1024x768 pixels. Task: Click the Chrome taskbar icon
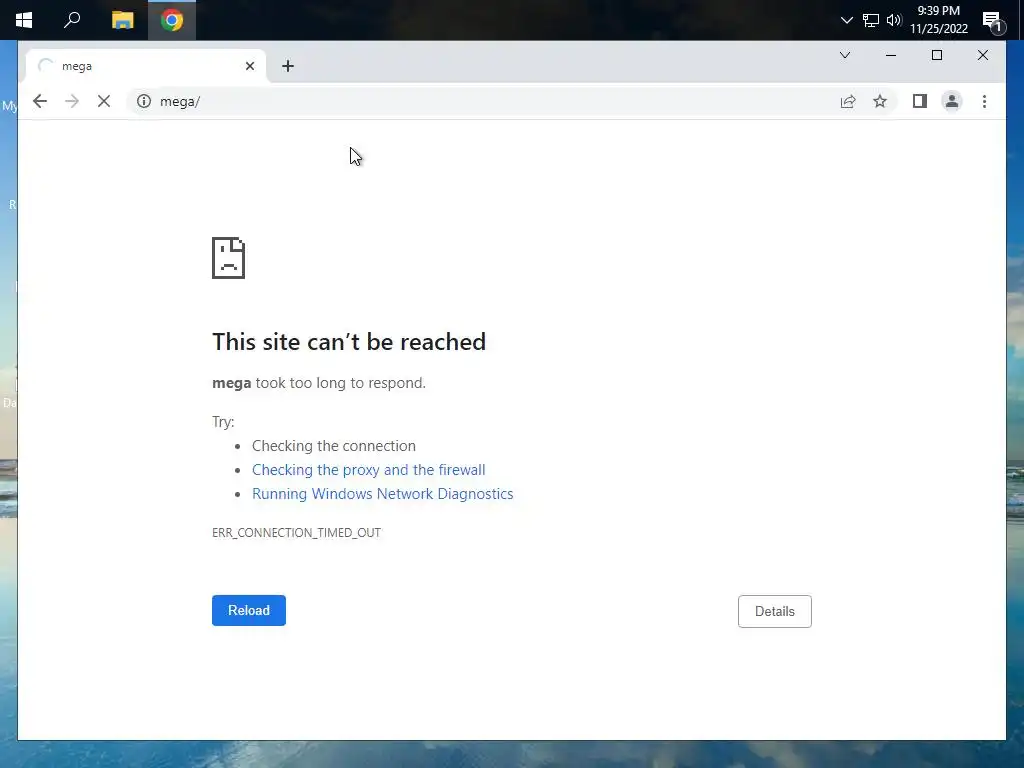point(172,20)
